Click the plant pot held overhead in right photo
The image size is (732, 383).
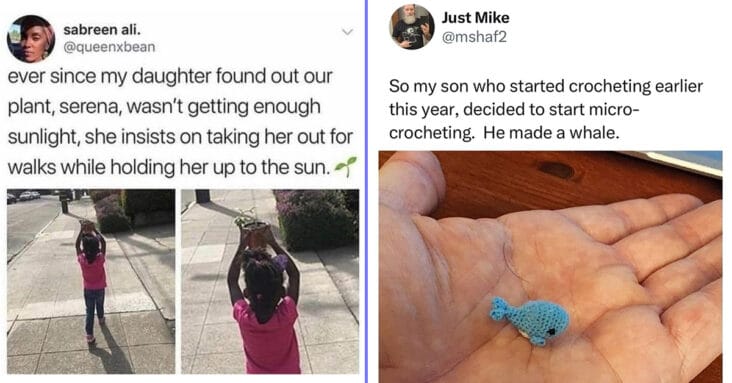click(x=255, y=234)
